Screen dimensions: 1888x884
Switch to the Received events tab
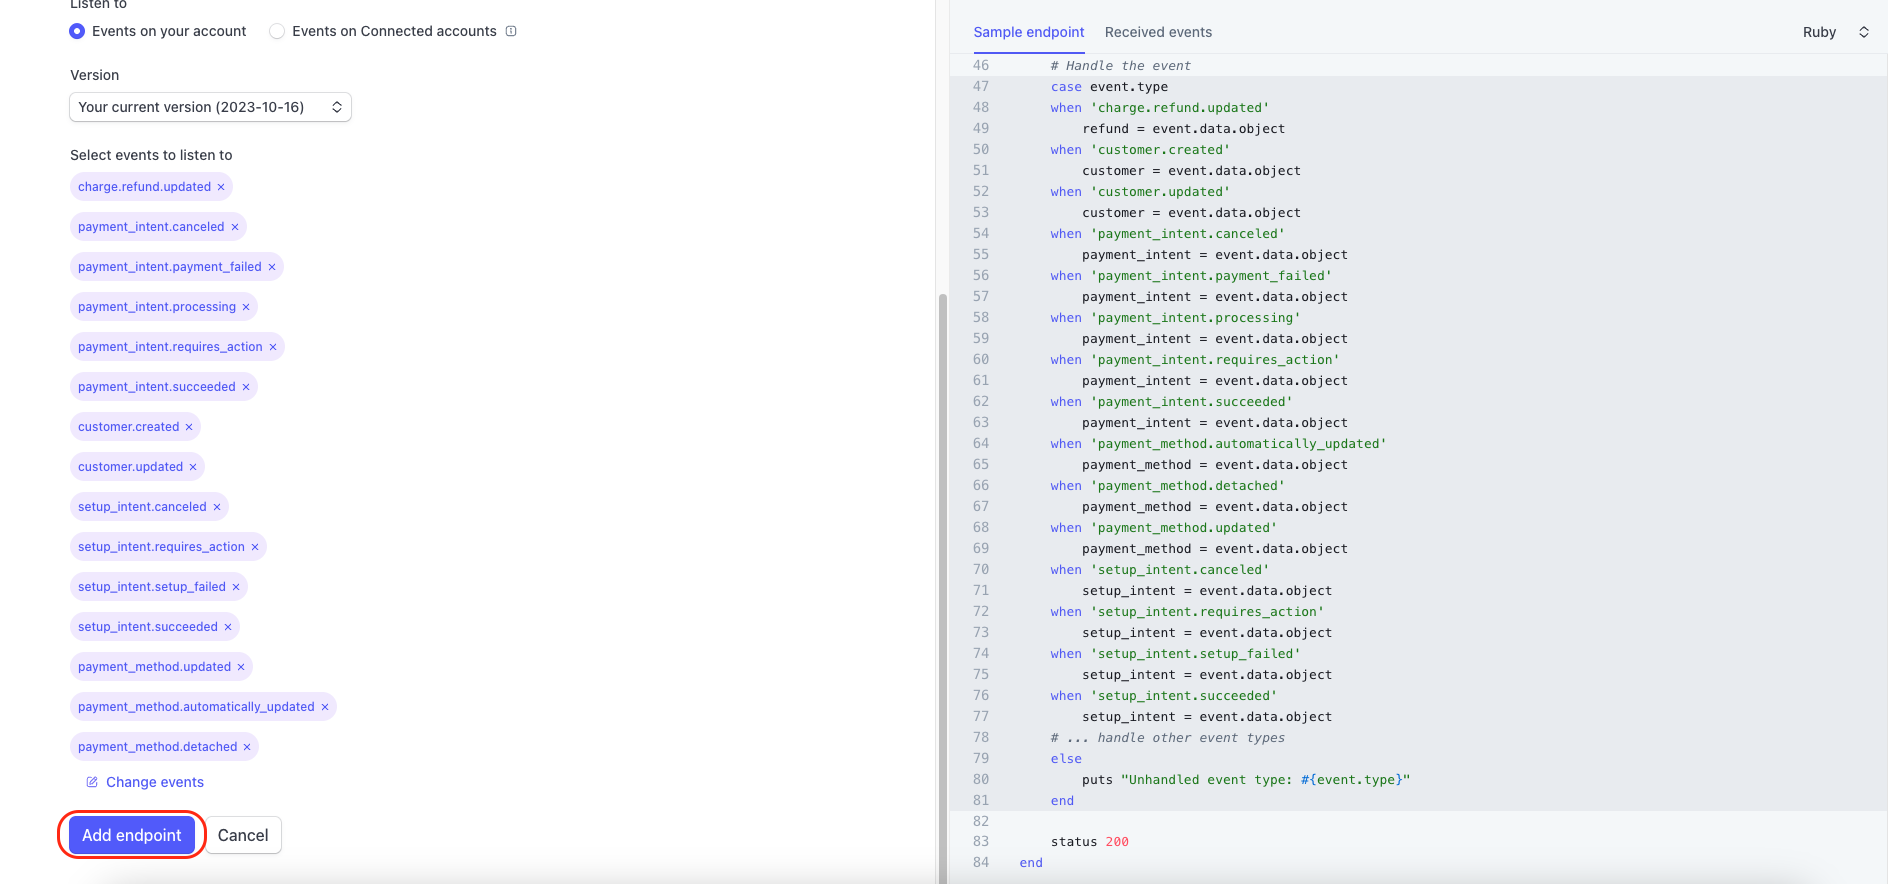click(x=1158, y=32)
